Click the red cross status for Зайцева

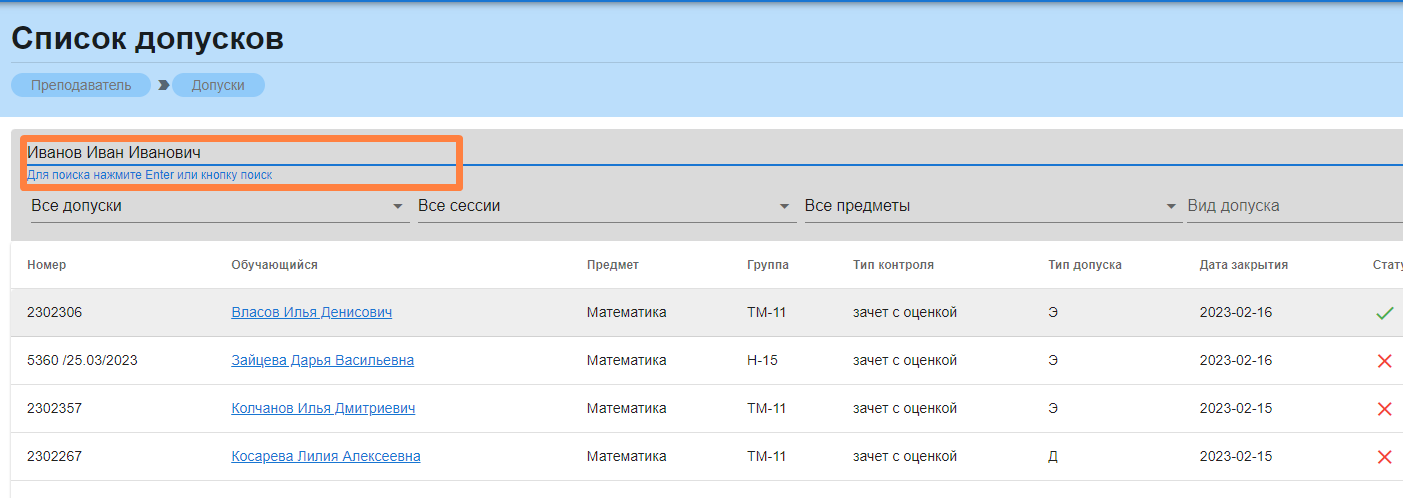point(1384,361)
